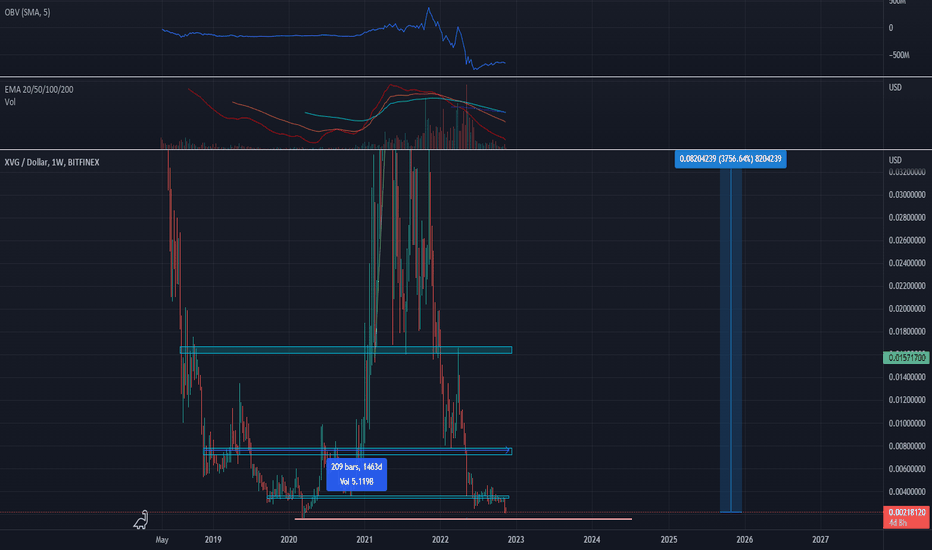This screenshot has width=932, height=550.
Task: Click the 2022 label on the time axis
Action: tap(440, 540)
